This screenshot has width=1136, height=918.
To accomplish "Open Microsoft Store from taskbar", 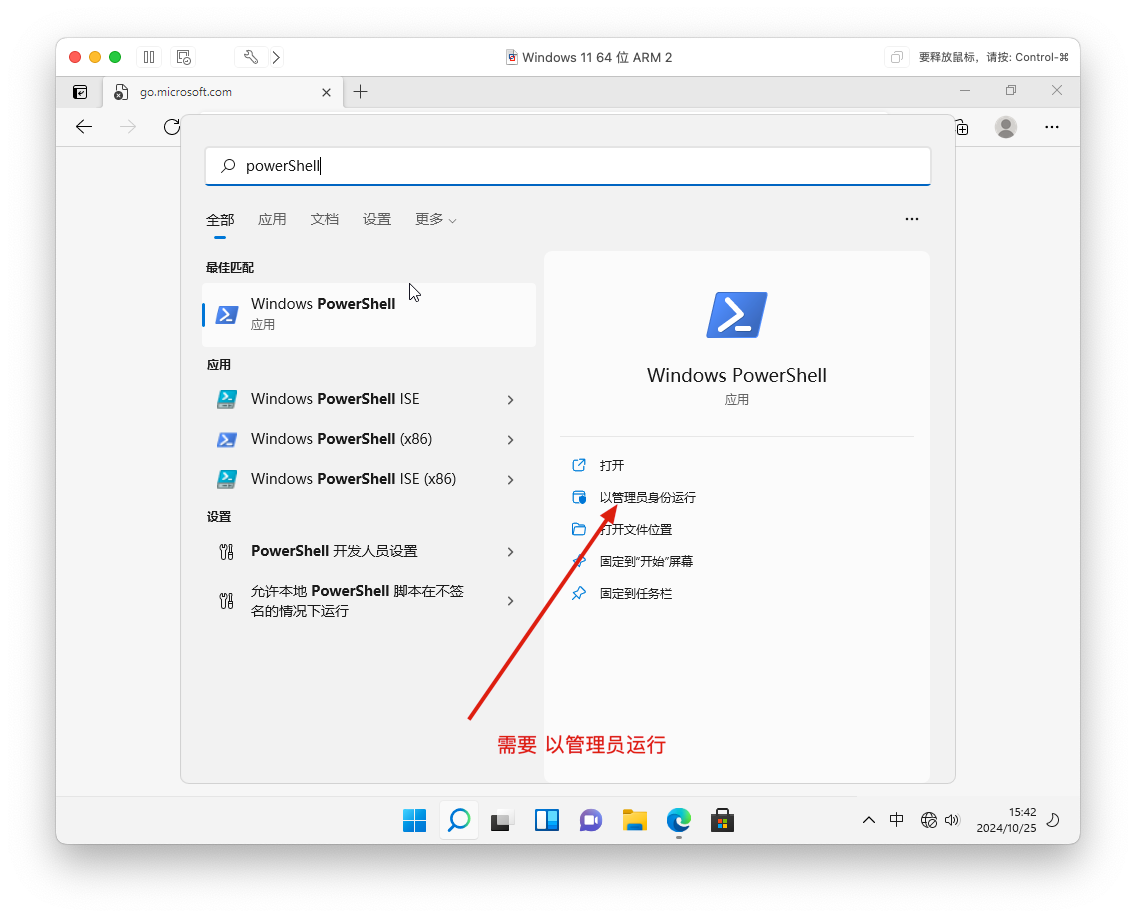I will click(722, 821).
